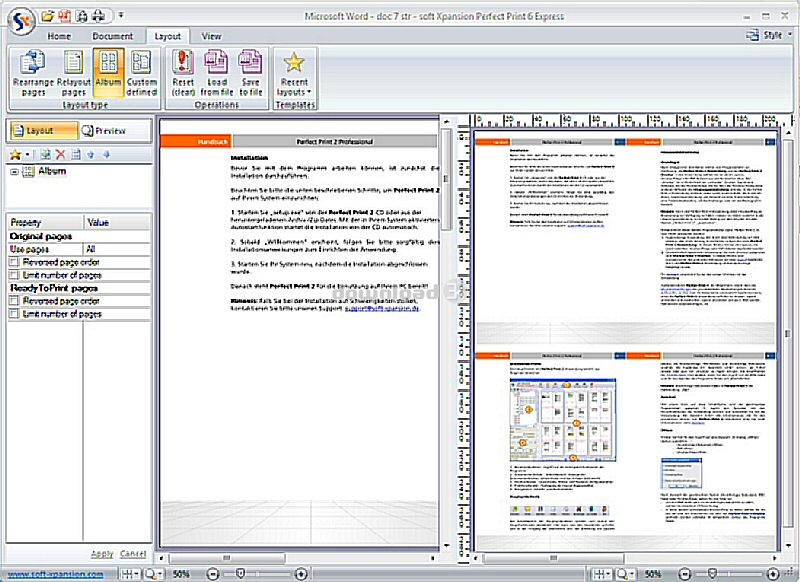
Task: Switch to the Layout panel tab
Action: (44, 131)
